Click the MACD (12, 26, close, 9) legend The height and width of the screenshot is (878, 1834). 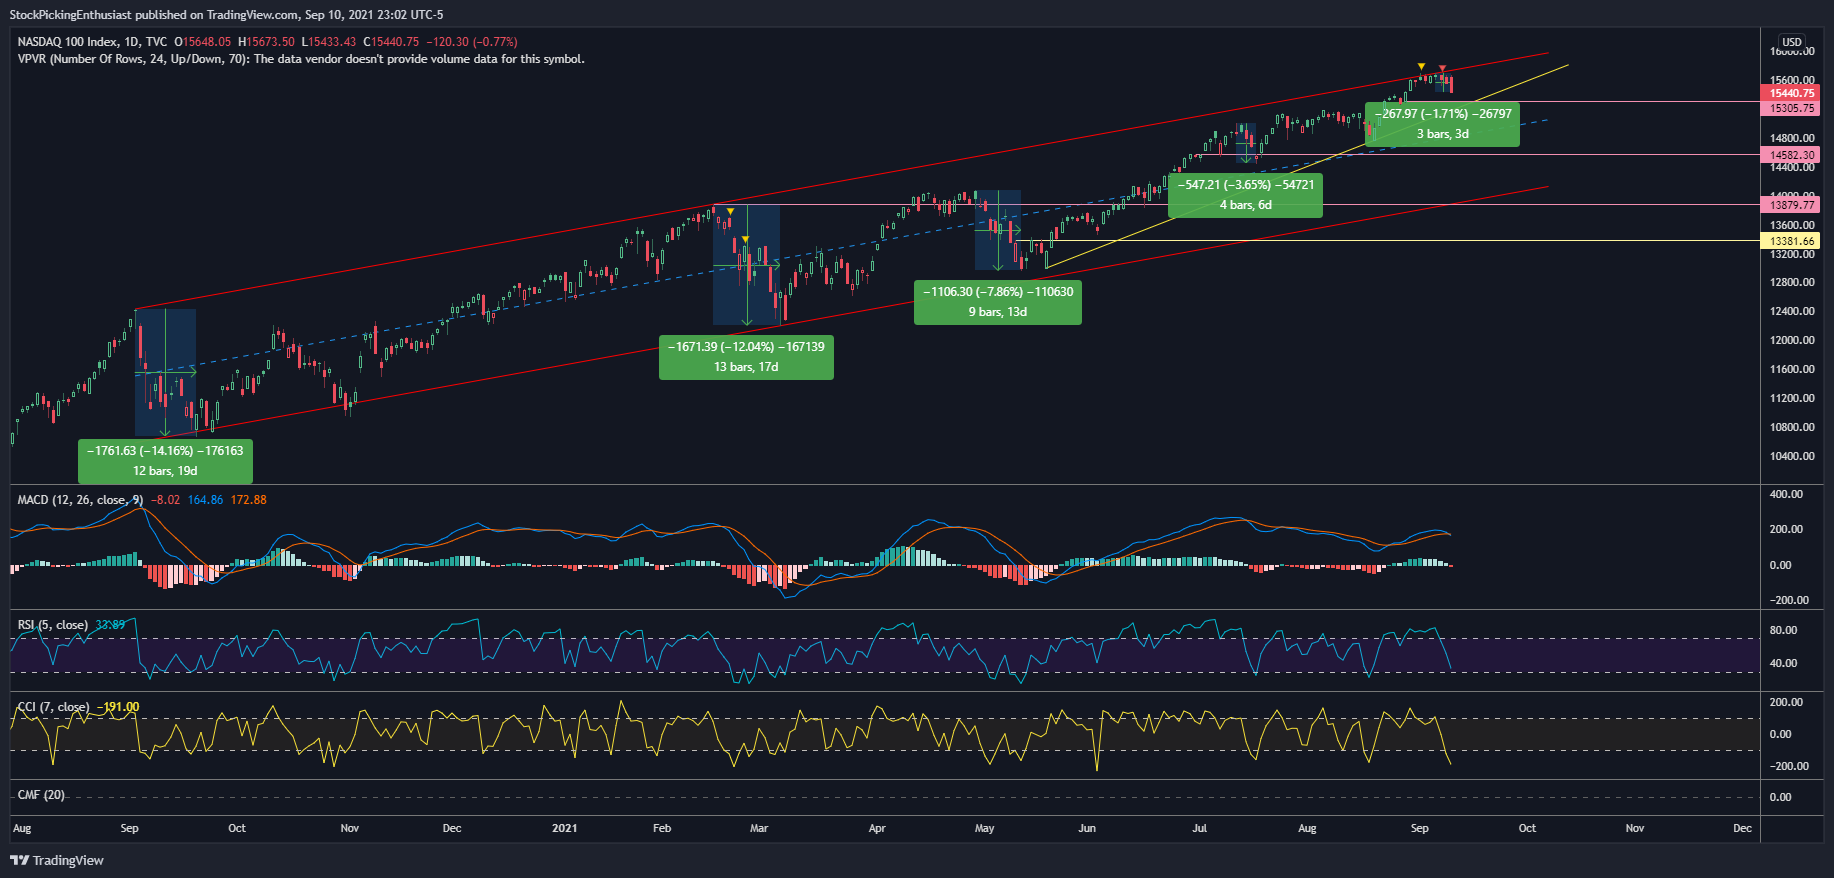pos(80,500)
